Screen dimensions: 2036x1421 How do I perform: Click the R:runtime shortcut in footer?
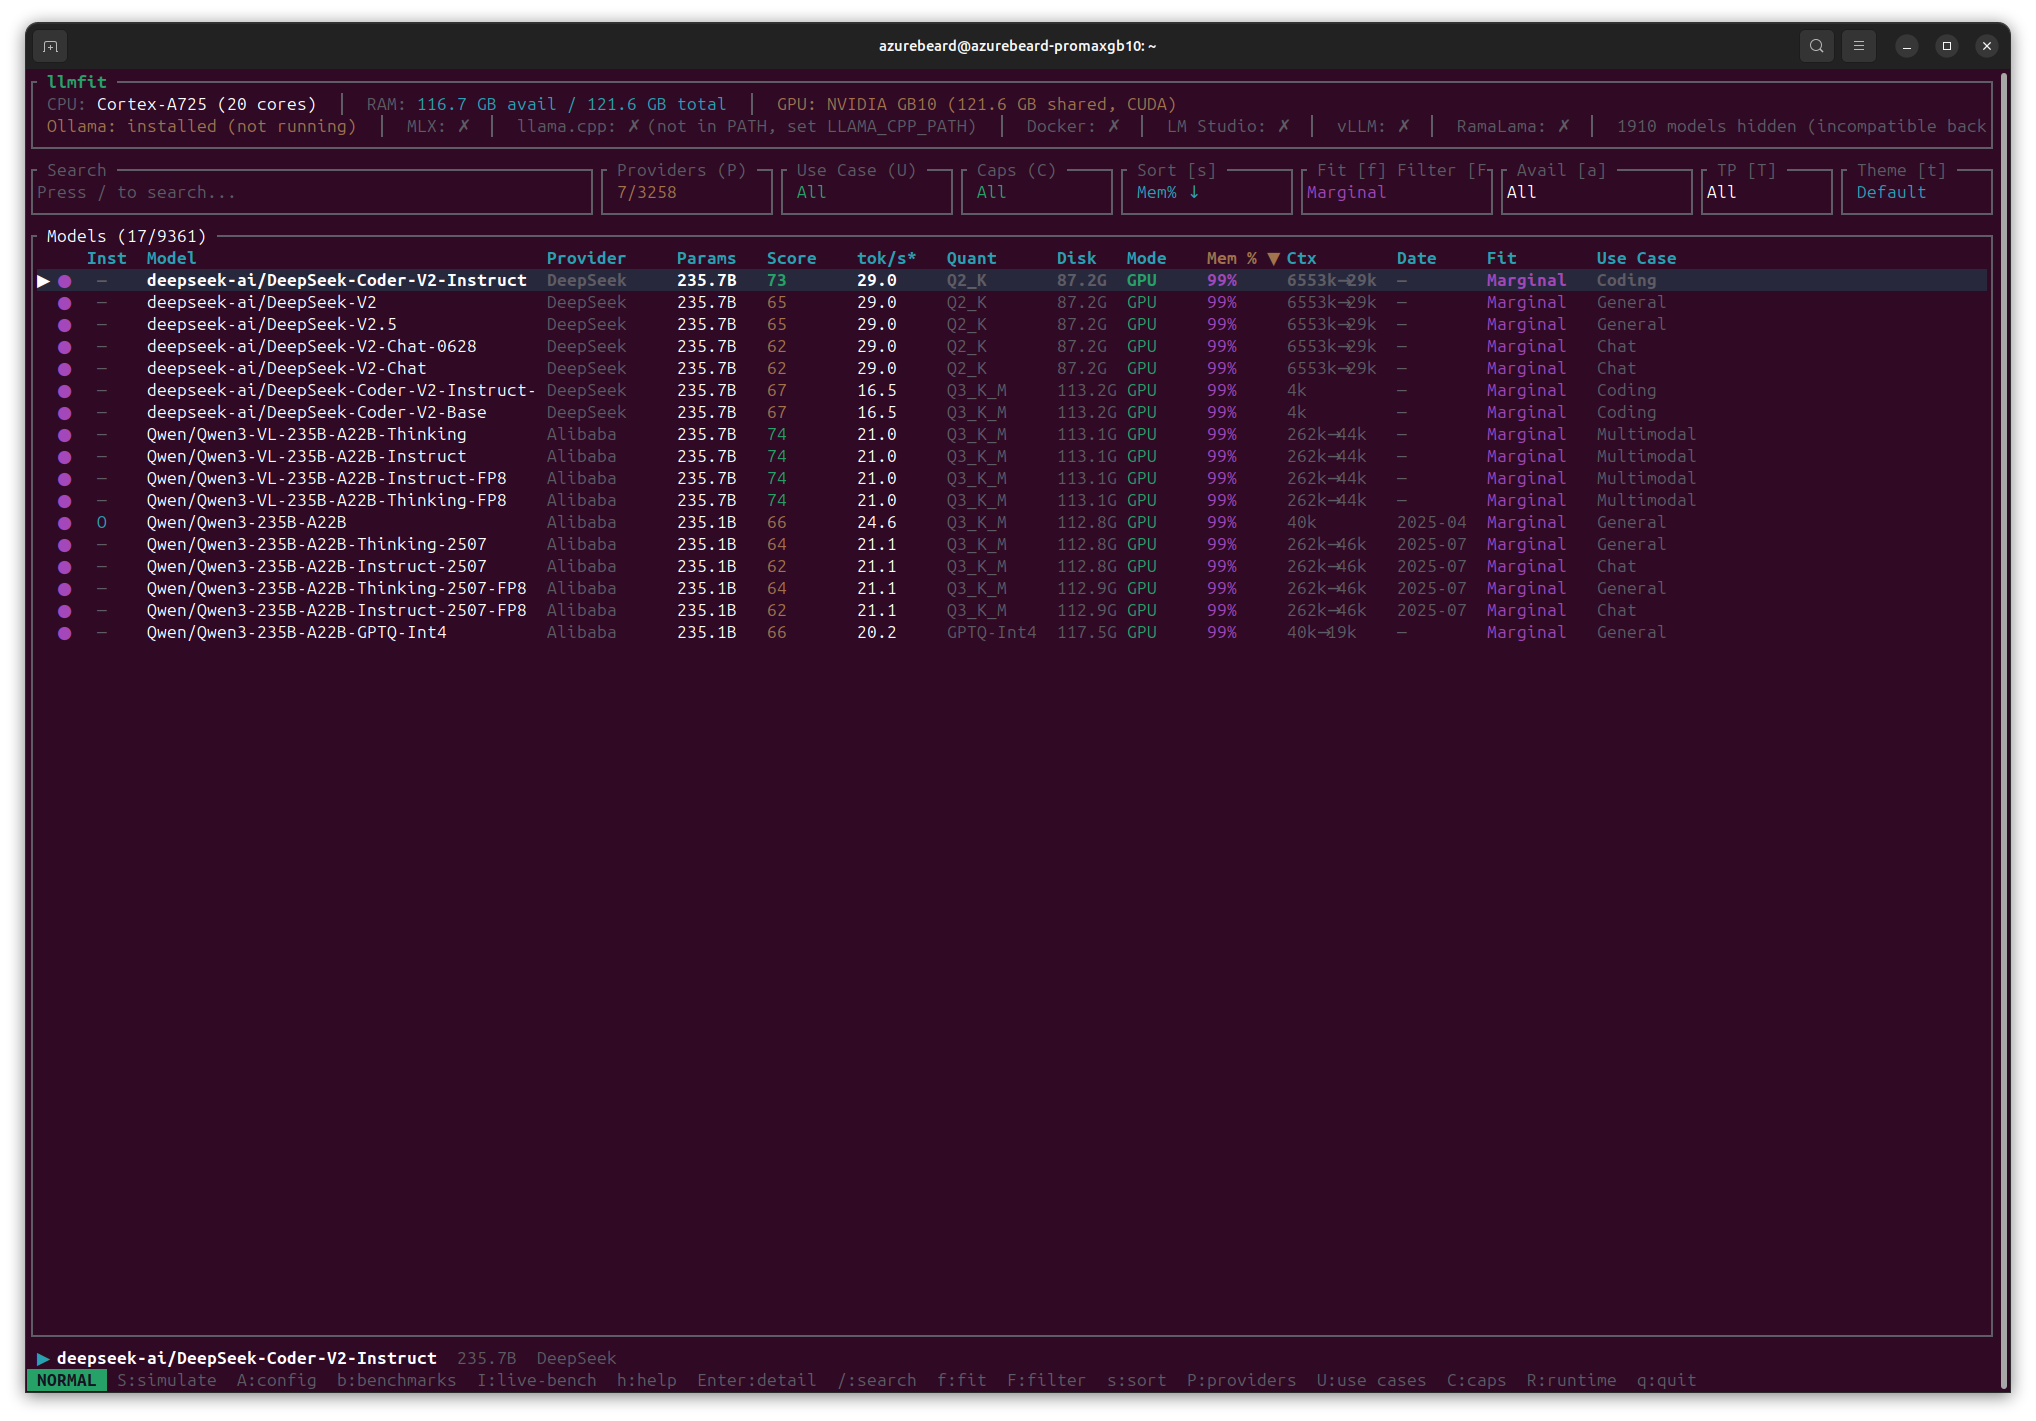[1571, 1381]
